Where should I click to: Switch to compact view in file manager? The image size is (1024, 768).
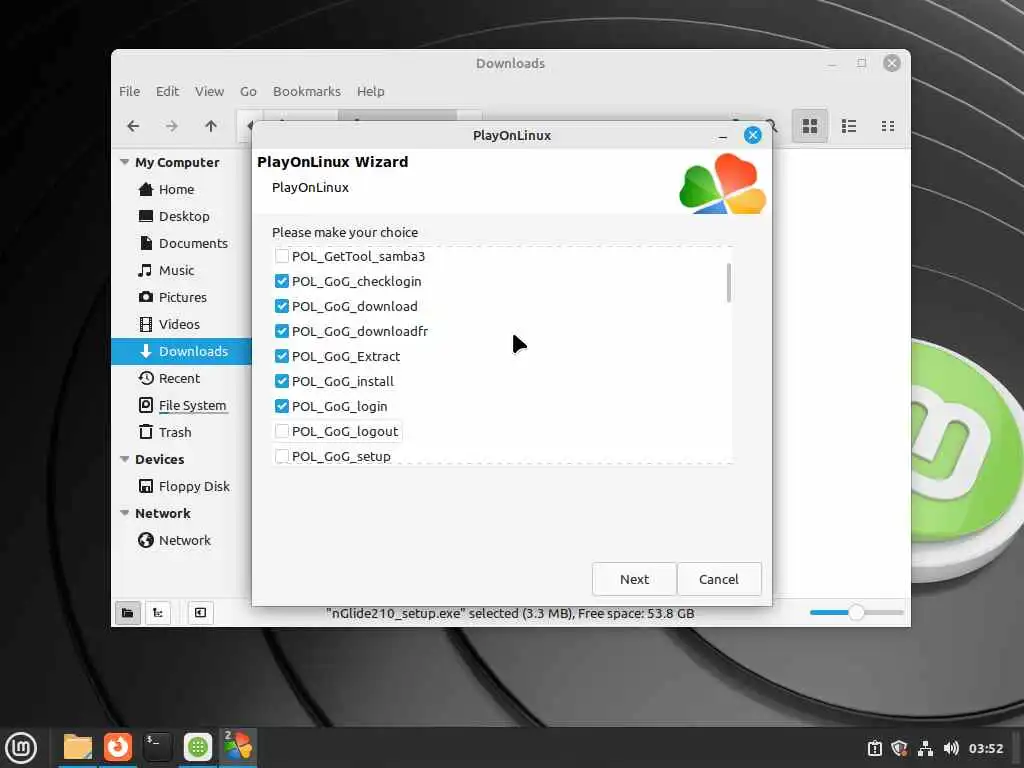888,126
